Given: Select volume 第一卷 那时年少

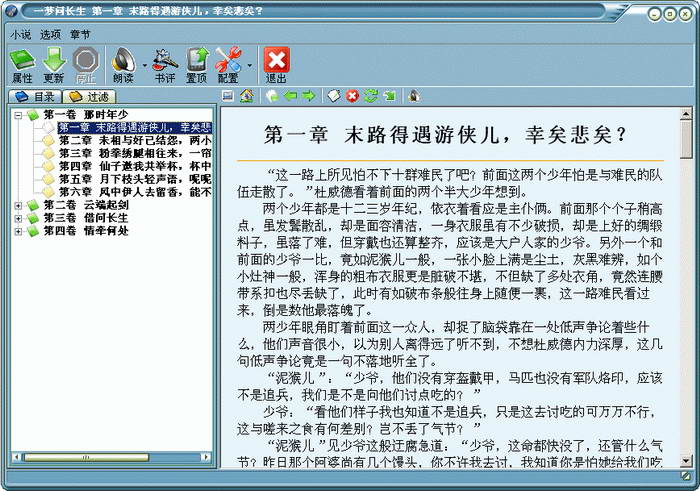Looking at the screenshot, I should click(x=86, y=115).
